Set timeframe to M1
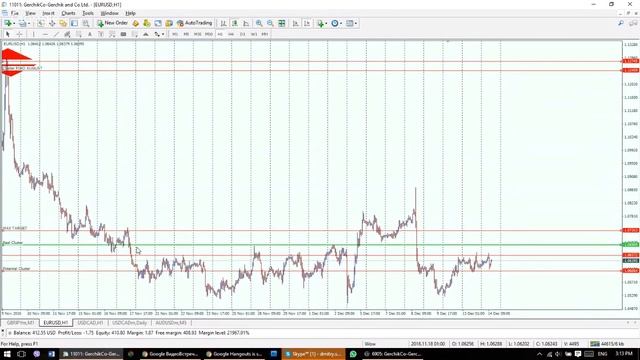Screen dimensions: 640x360 pyautogui.click(x=175, y=34)
